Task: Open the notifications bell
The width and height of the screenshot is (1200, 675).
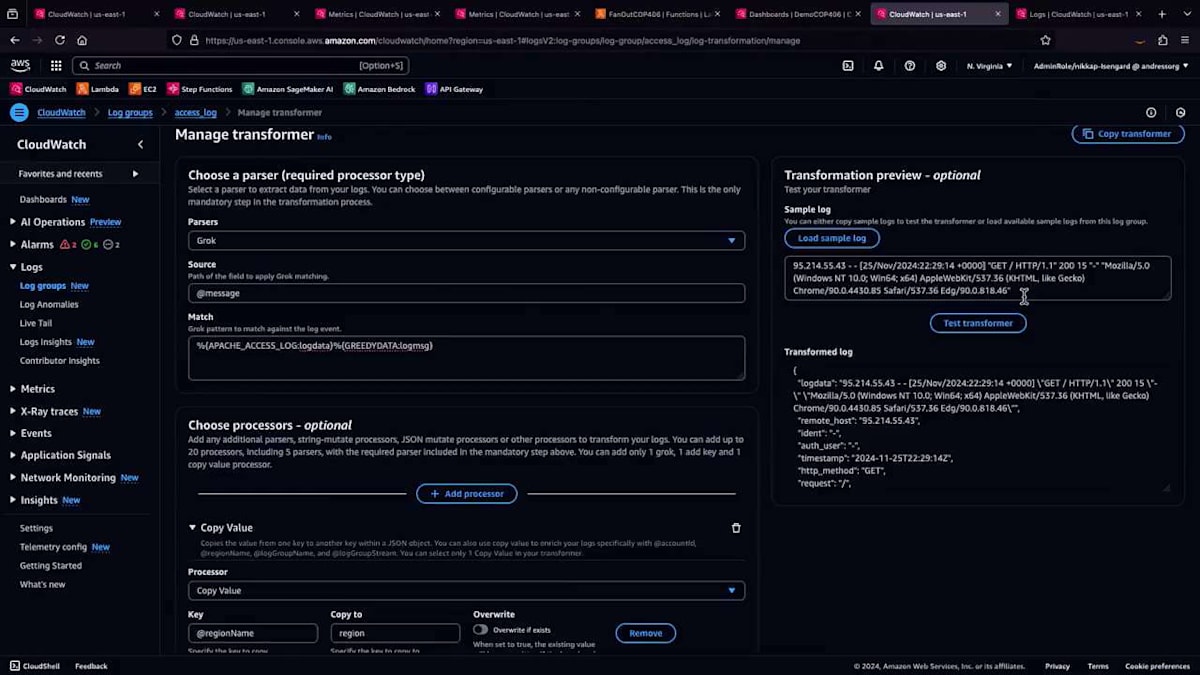Action: tap(878, 65)
